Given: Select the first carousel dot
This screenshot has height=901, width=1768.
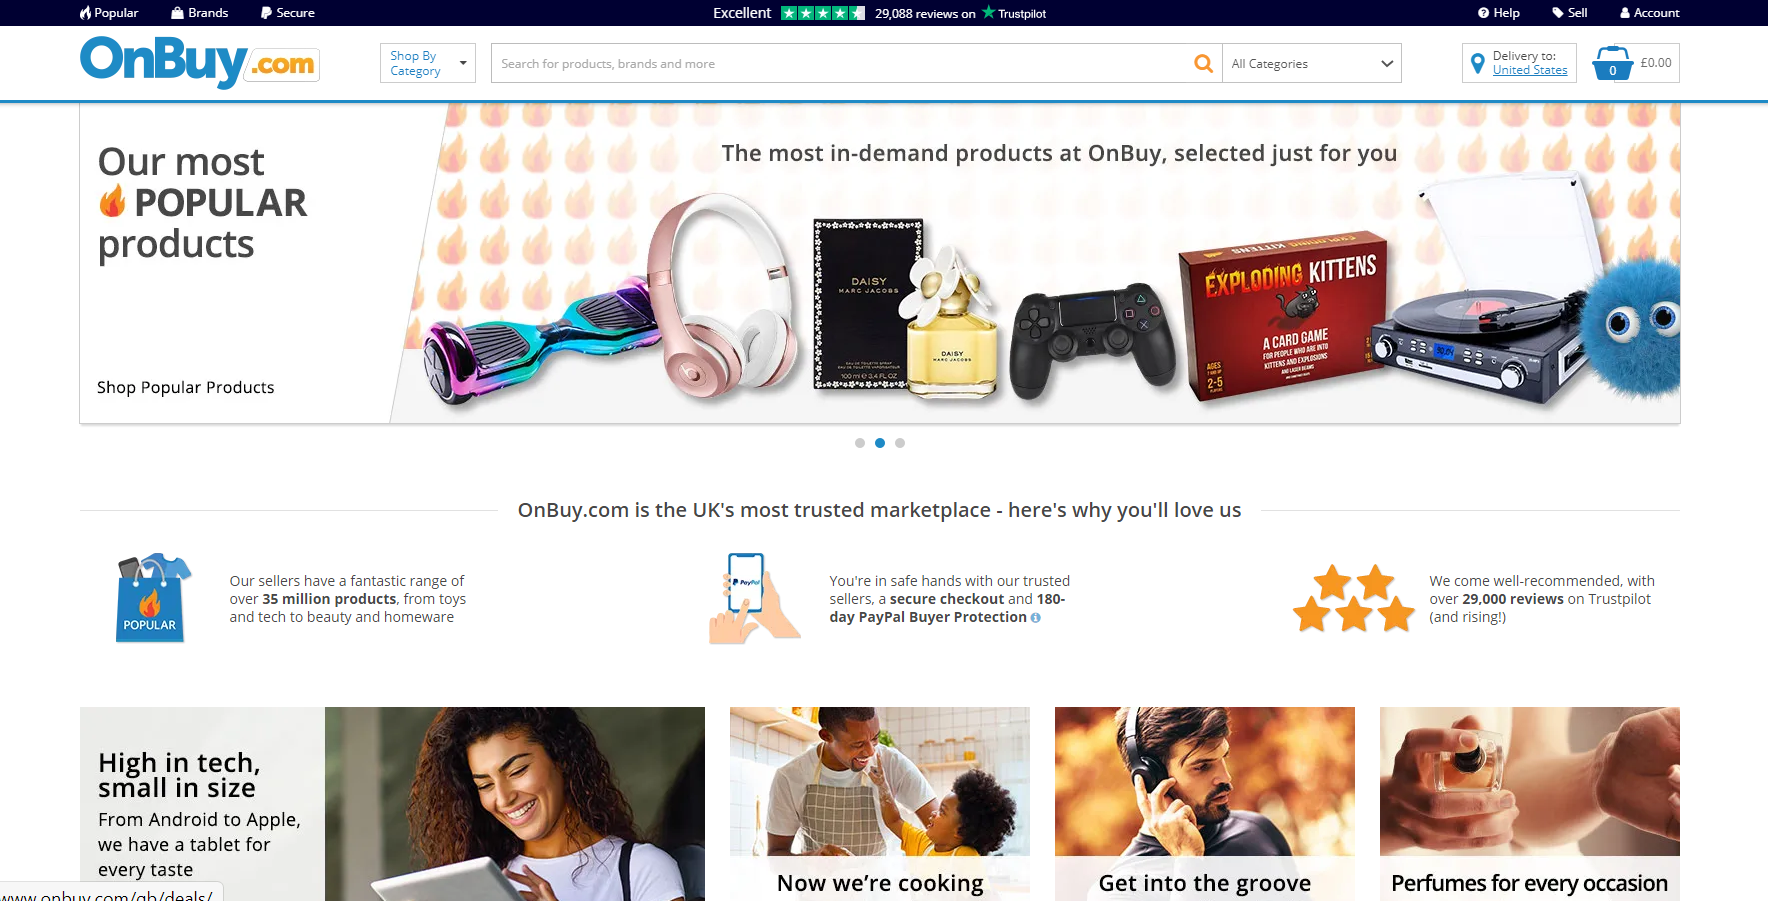Looking at the screenshot, I should pyautogui.click(x=860, y=443).
